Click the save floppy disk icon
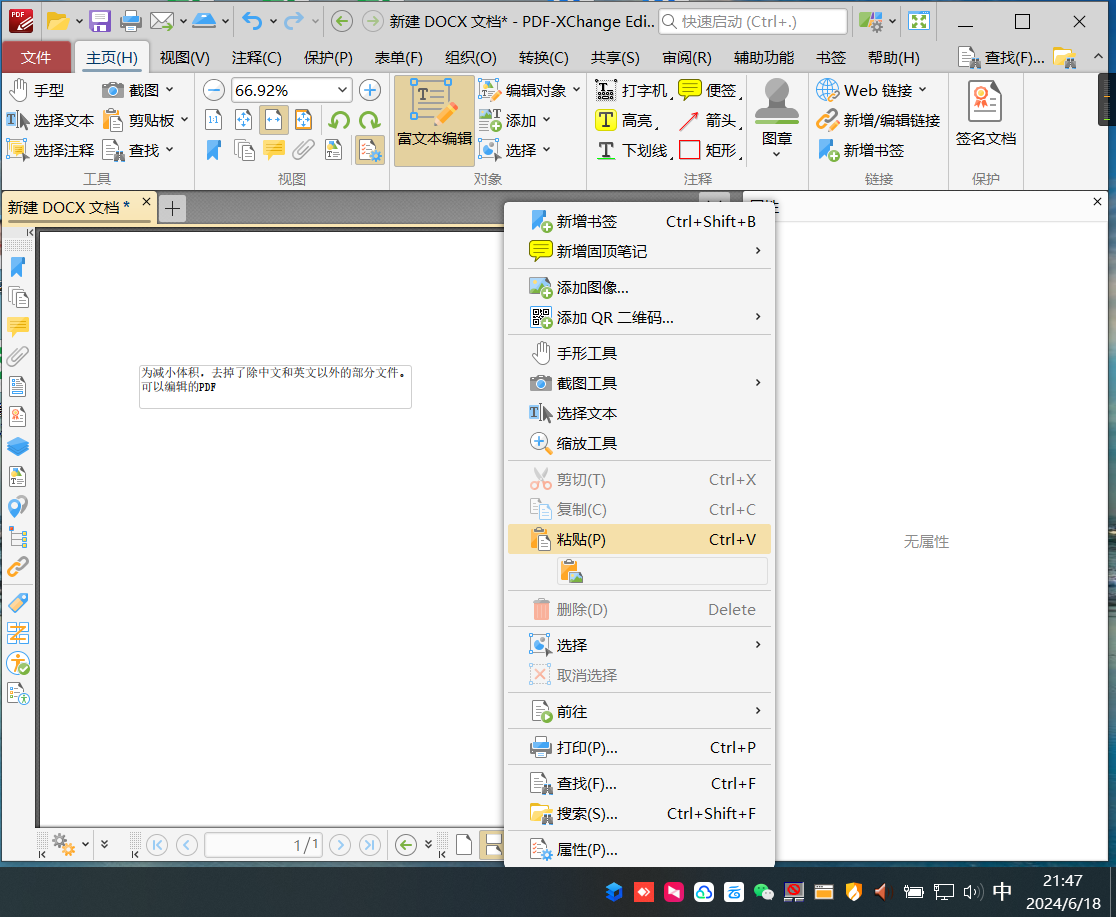The height and width of the screenshot is (917, 1116). tap(100, 21)
